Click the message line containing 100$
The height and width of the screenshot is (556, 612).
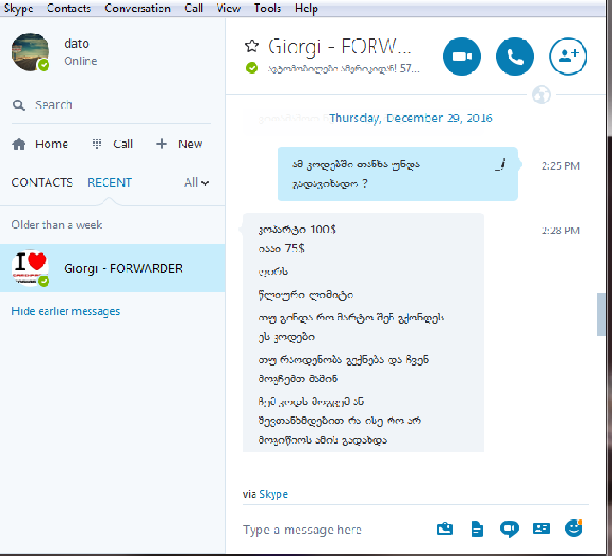click(297, 229)
